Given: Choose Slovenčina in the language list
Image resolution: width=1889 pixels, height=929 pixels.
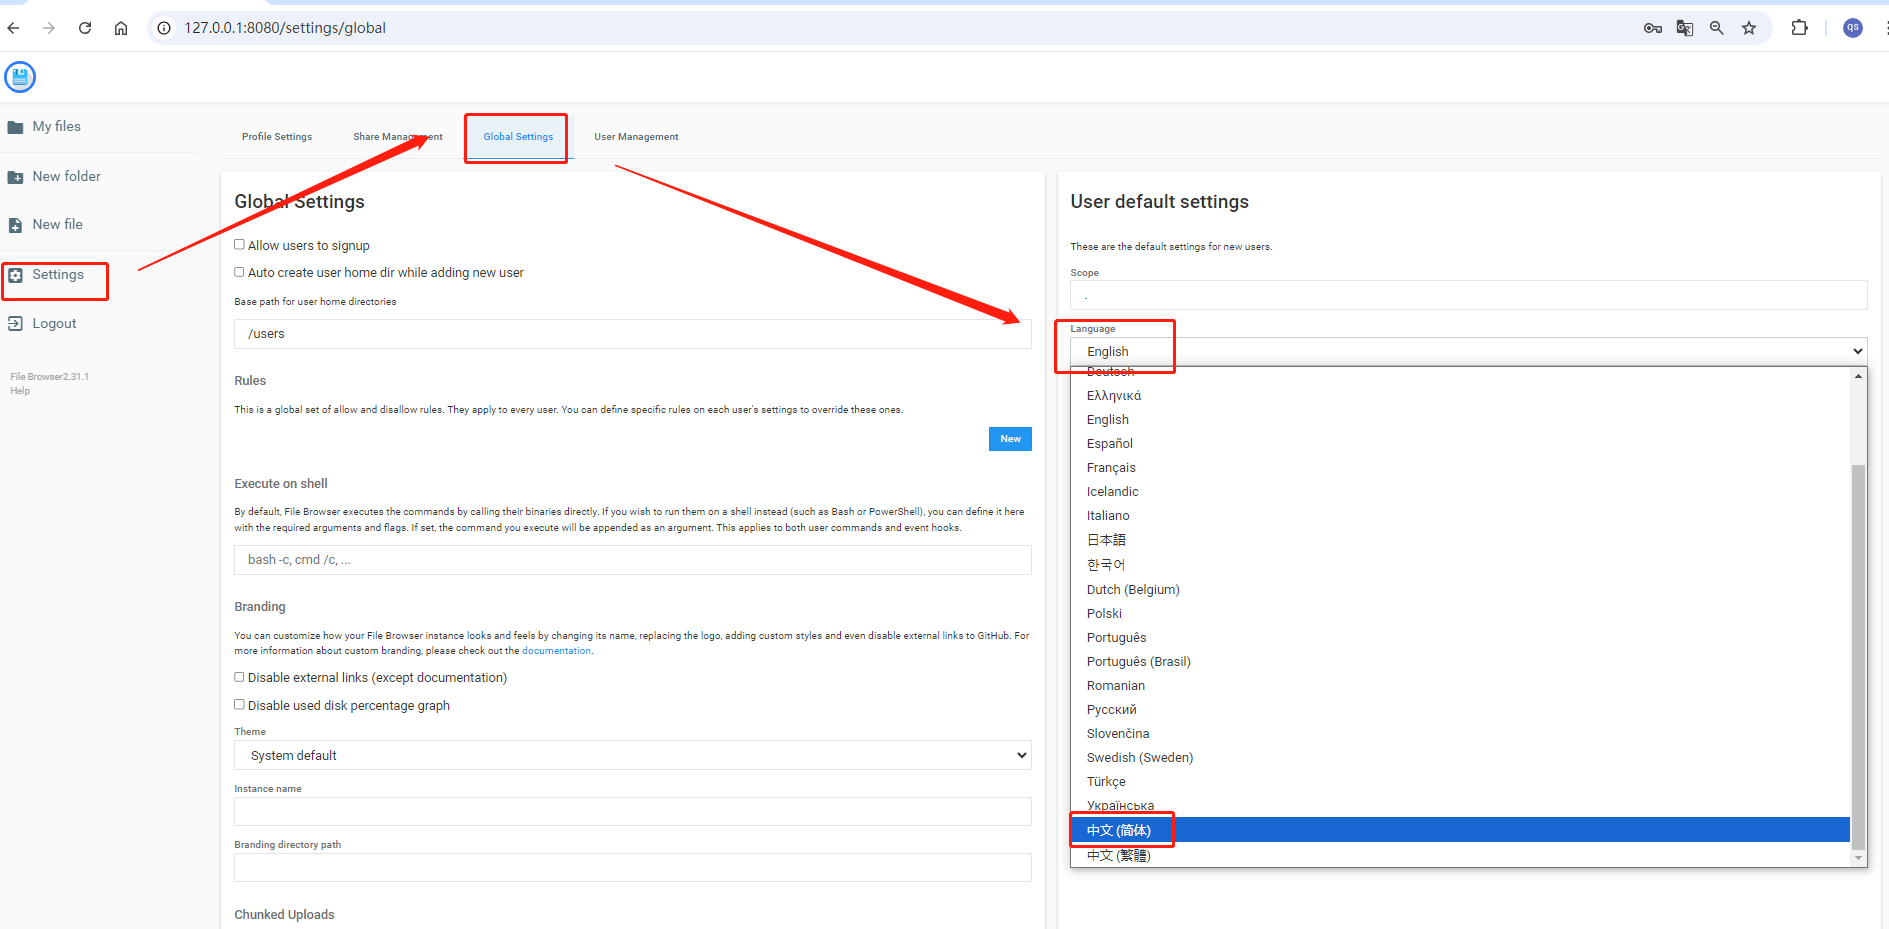Looking at the screenshot, I should coord(1460,734).
